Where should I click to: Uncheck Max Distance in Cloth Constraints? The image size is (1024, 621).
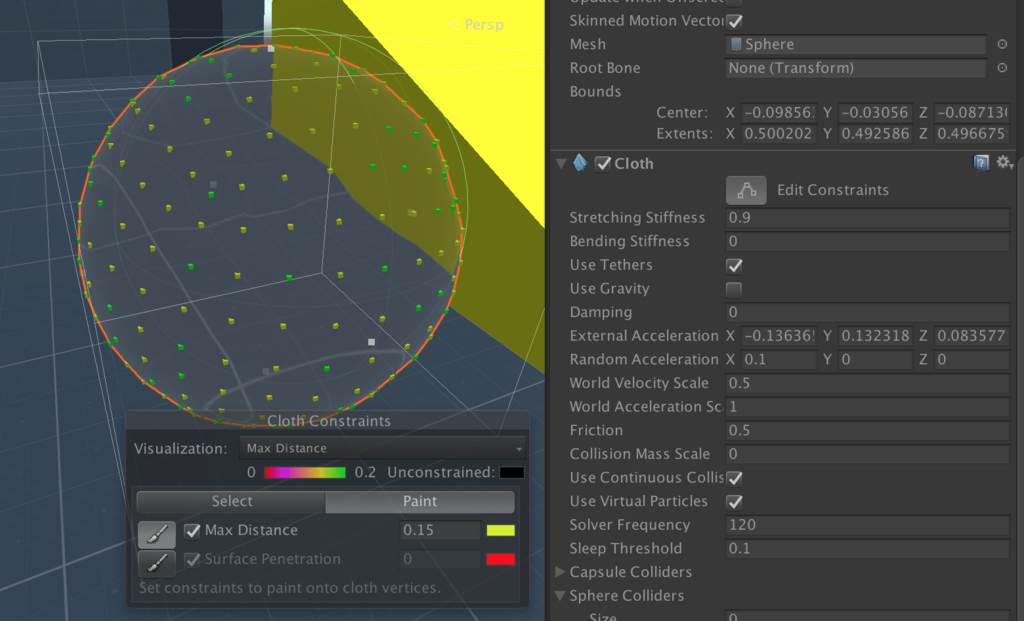tap(192, 531)
